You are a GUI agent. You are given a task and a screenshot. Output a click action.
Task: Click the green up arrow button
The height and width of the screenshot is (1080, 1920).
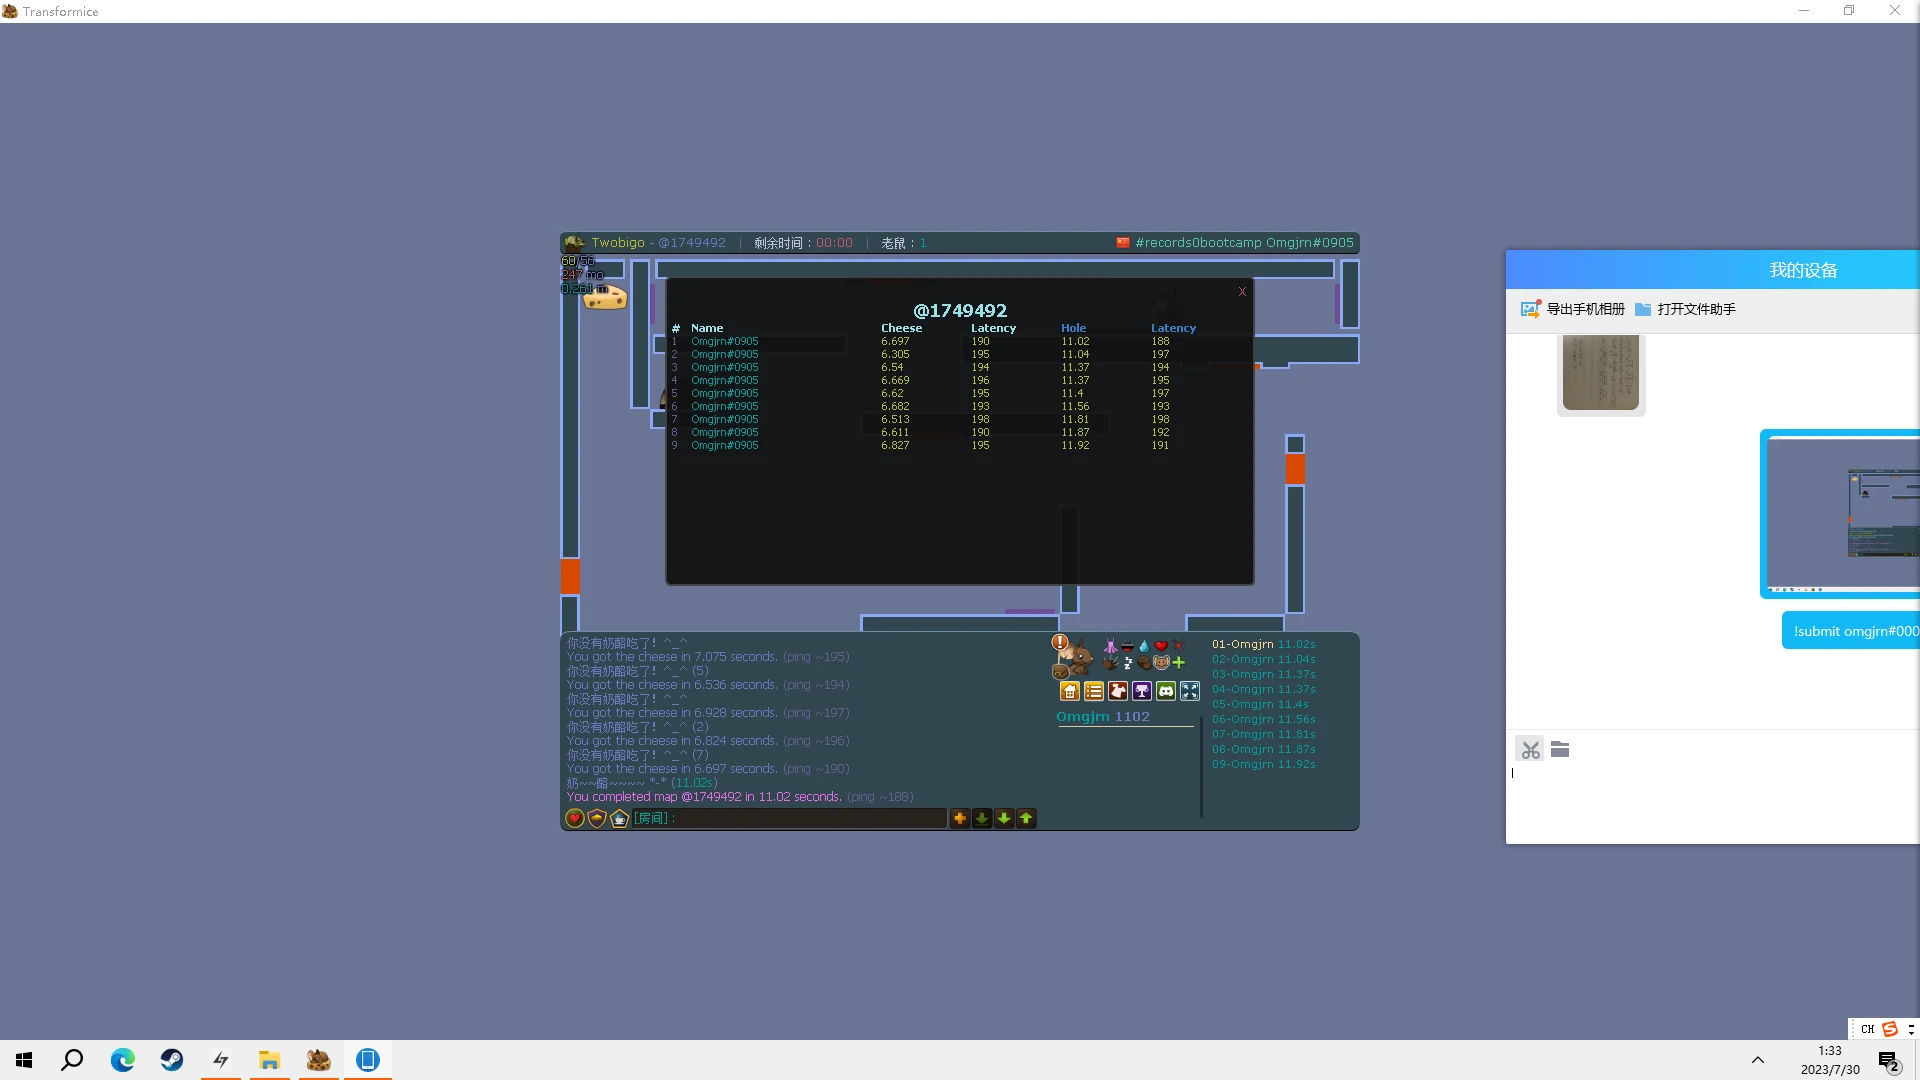1026,818
